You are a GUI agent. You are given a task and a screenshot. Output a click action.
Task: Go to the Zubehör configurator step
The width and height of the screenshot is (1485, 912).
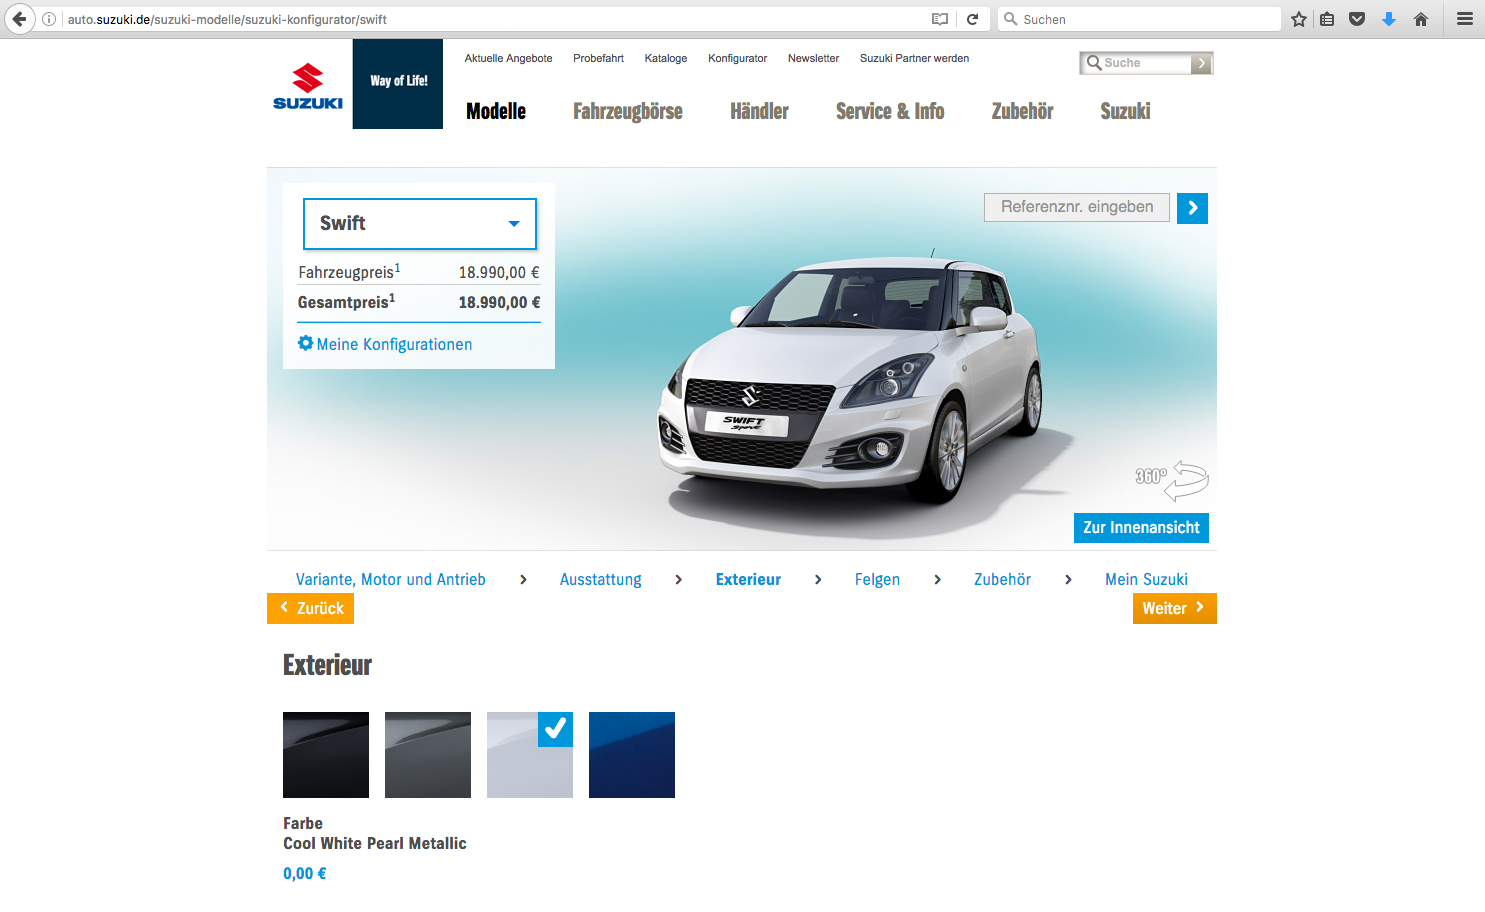click(1002, 580)
